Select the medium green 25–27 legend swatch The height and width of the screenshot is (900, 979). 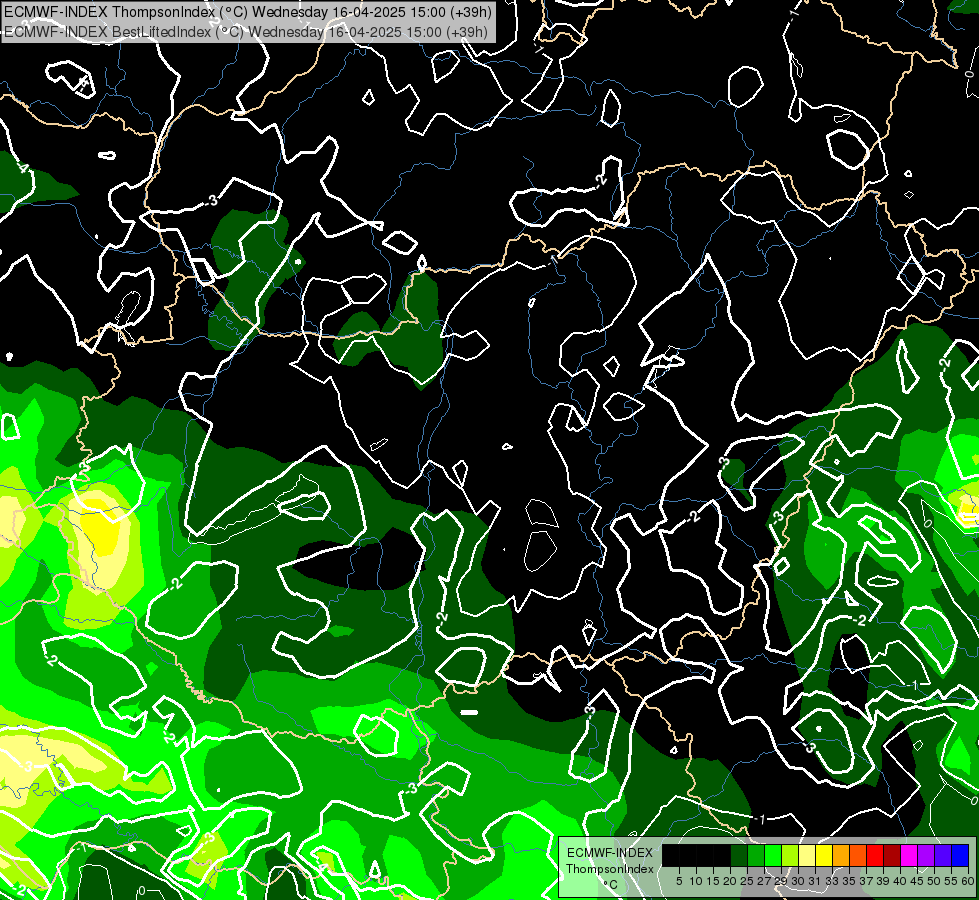click(755, 856)
